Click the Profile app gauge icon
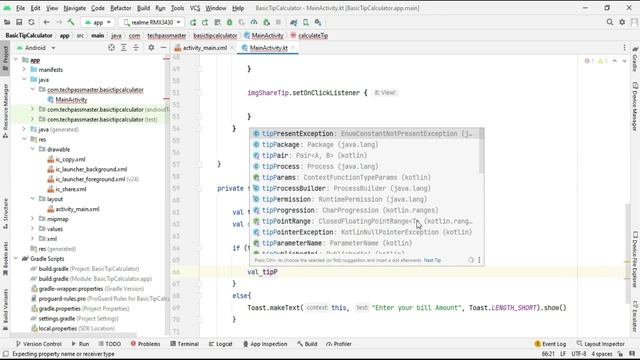Screen dimensions: 640x360 tap(254, 22)
